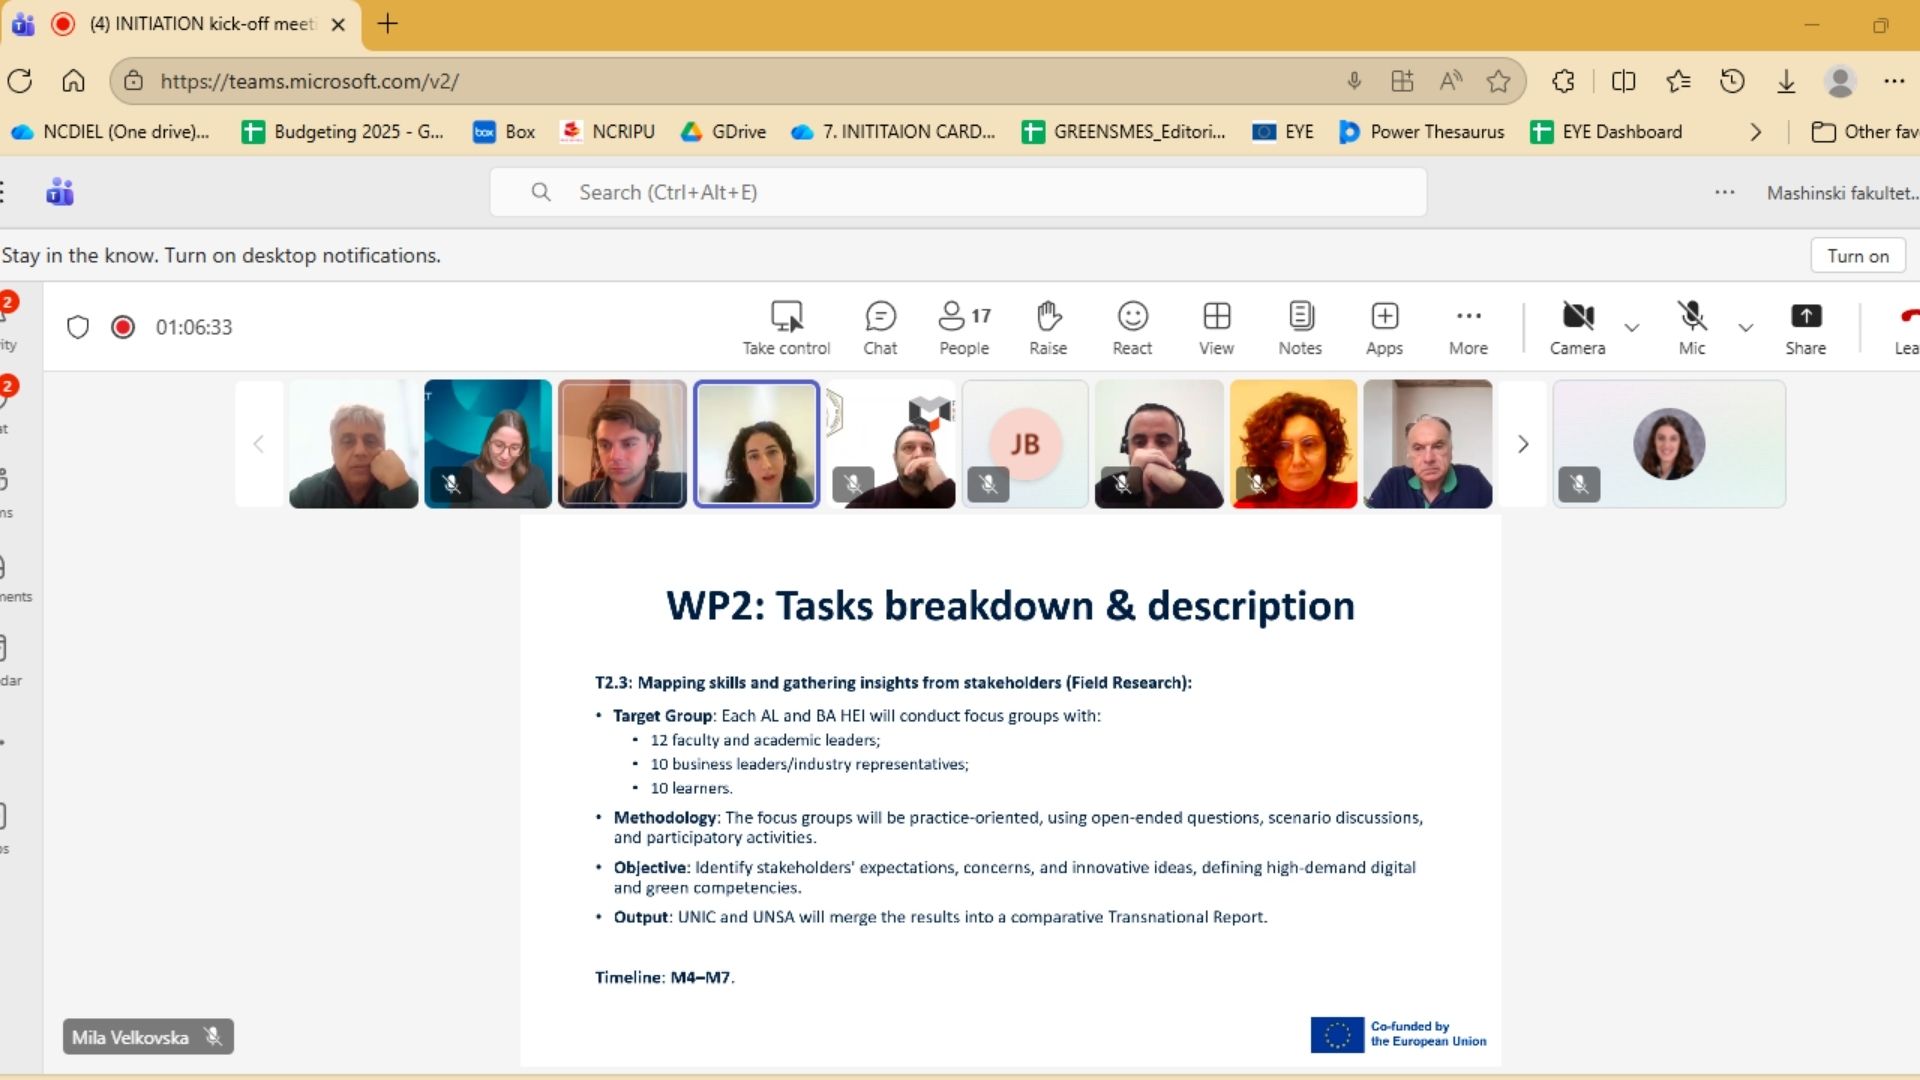Unmute the Mic

[x=1691, y=327]
